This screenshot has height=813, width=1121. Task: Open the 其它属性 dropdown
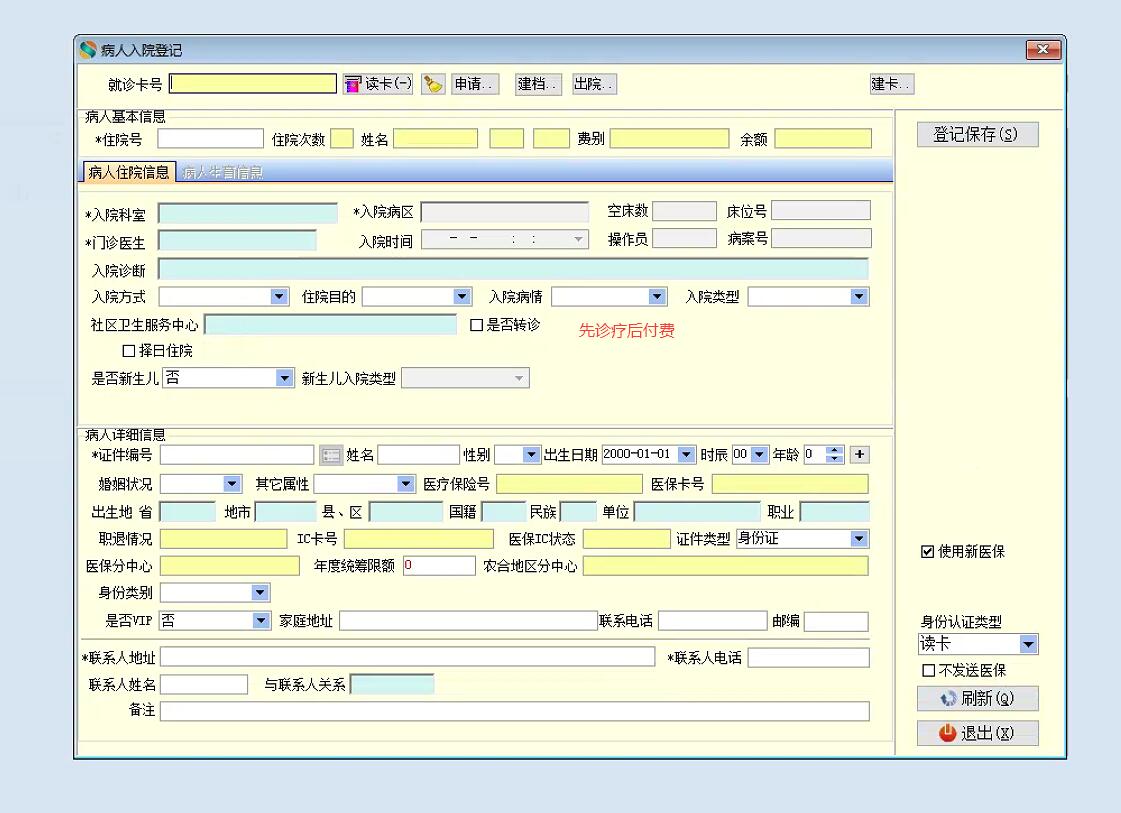point(405,484)
